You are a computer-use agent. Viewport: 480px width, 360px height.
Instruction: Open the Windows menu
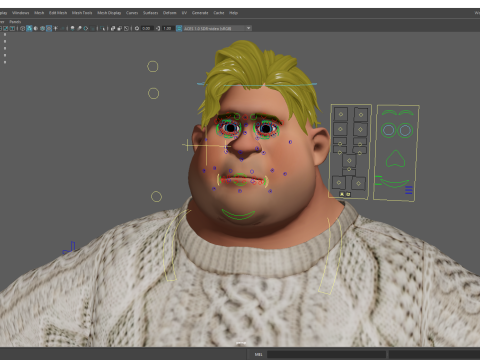(x=20, y=13)
